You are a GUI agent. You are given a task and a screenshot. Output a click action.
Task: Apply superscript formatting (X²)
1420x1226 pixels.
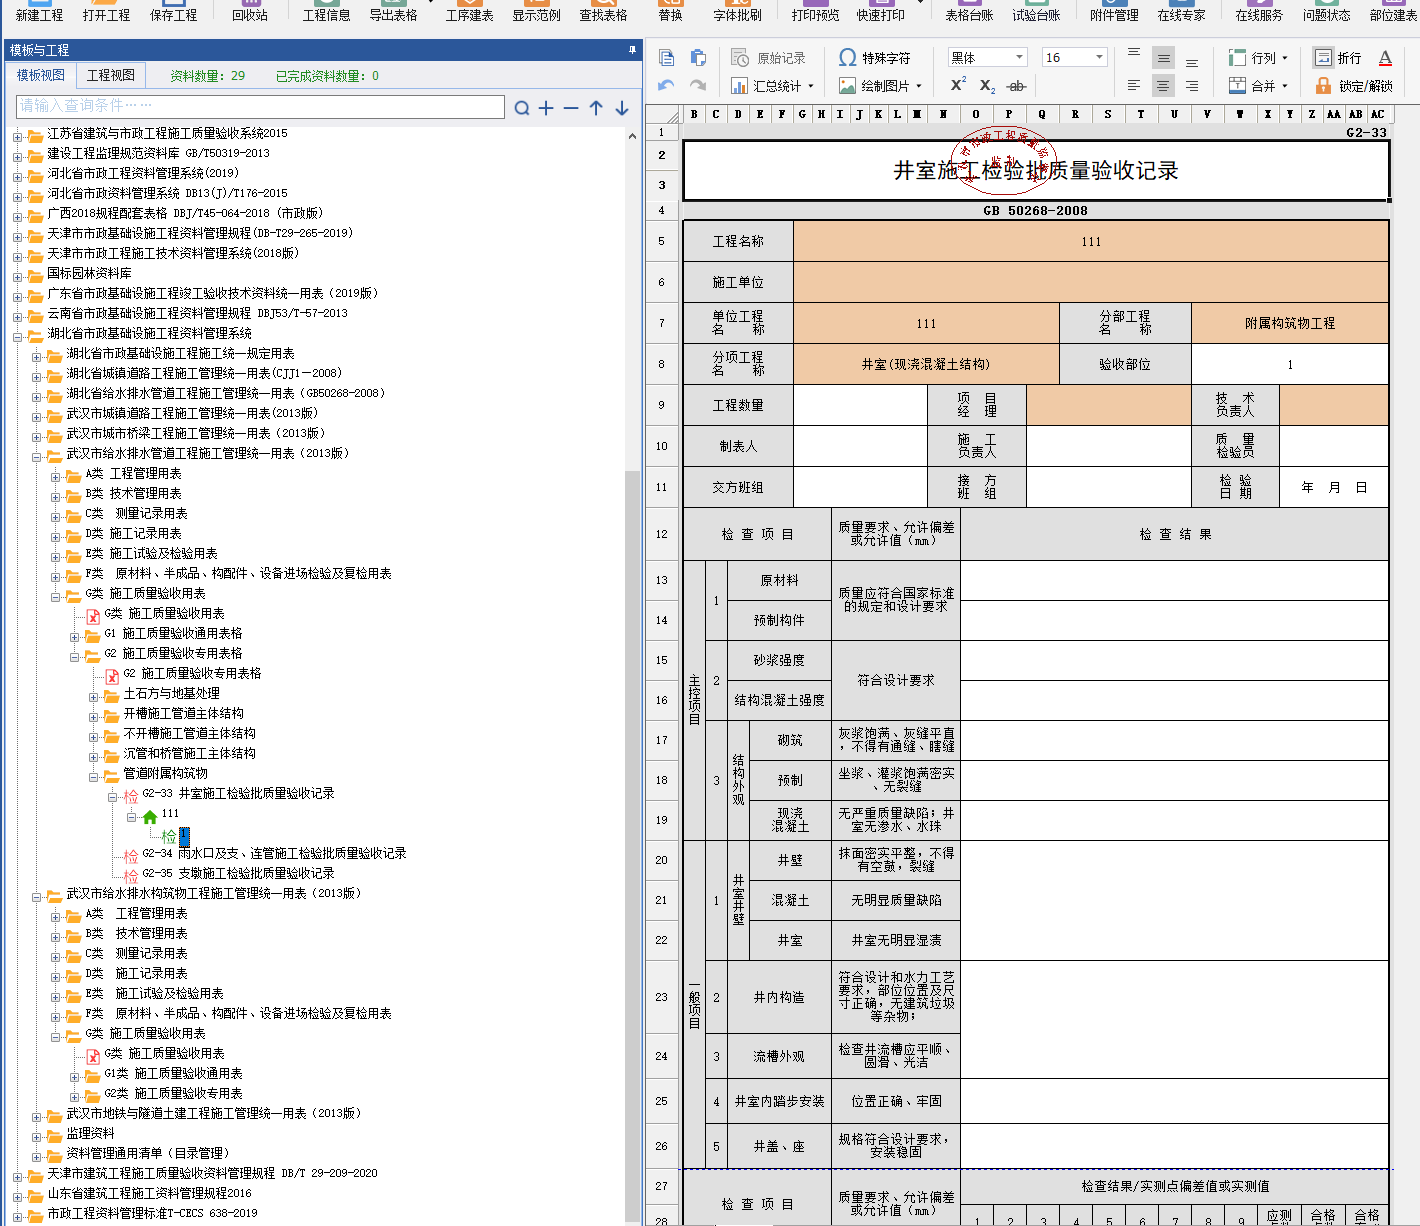pyautogui.click(x=958, y=85)
